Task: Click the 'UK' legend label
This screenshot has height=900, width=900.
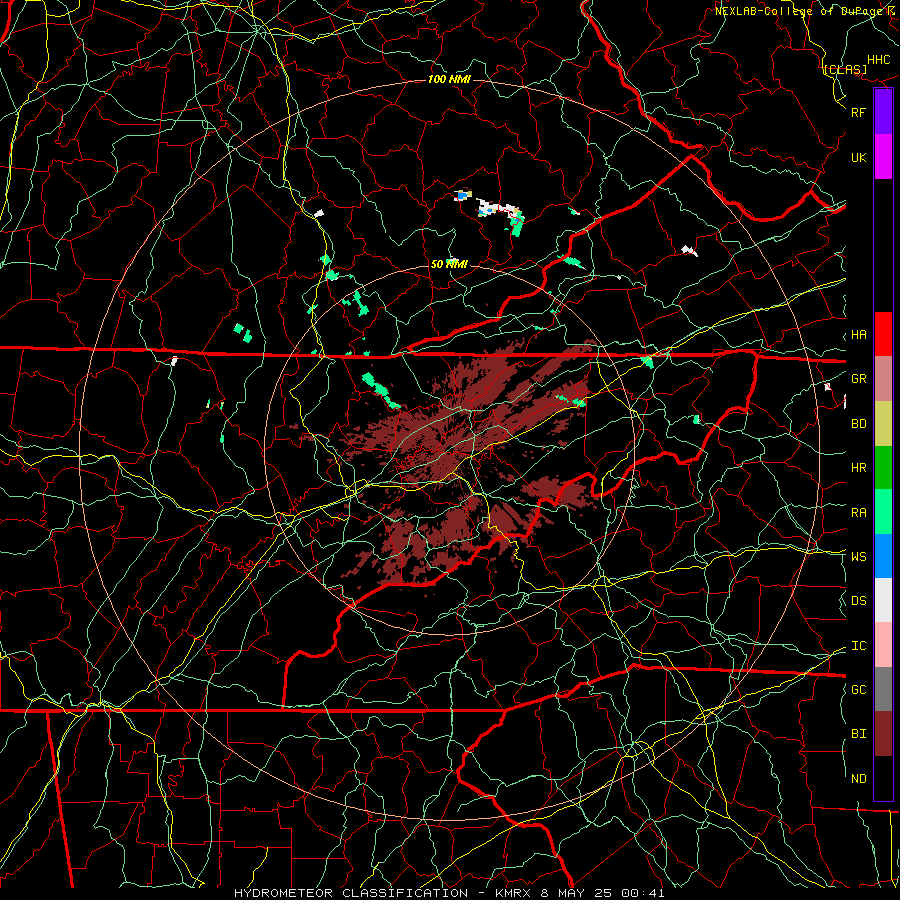Action: tap(859, 157)
